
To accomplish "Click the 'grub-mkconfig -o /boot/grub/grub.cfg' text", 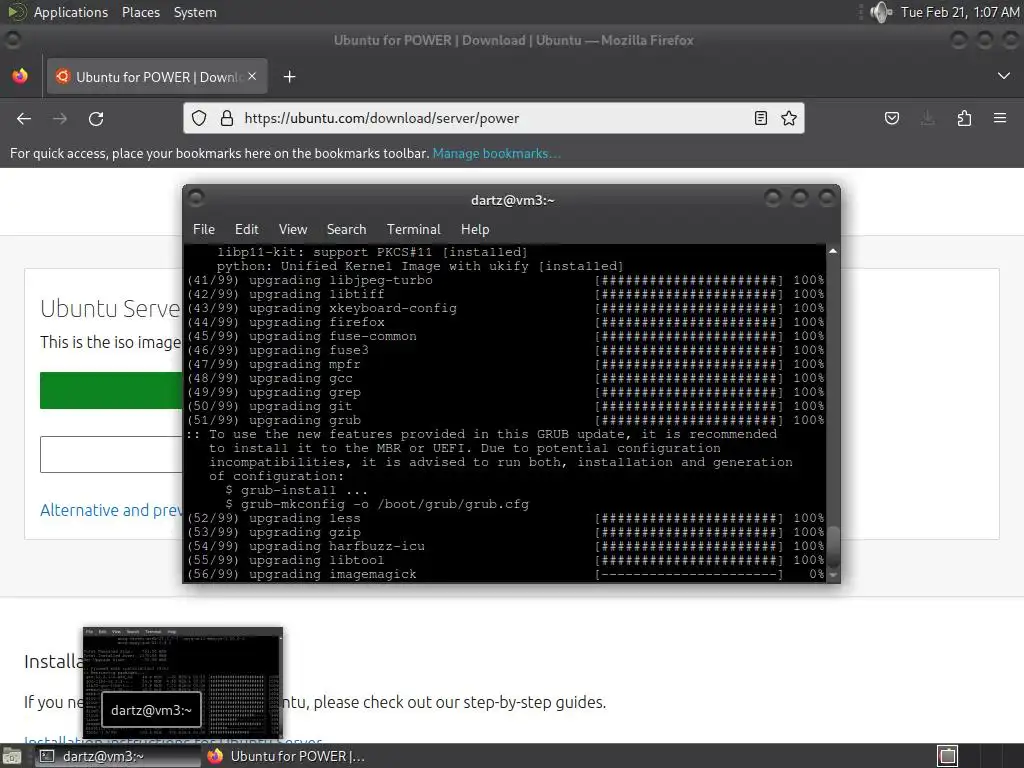I will click(385, 504).
